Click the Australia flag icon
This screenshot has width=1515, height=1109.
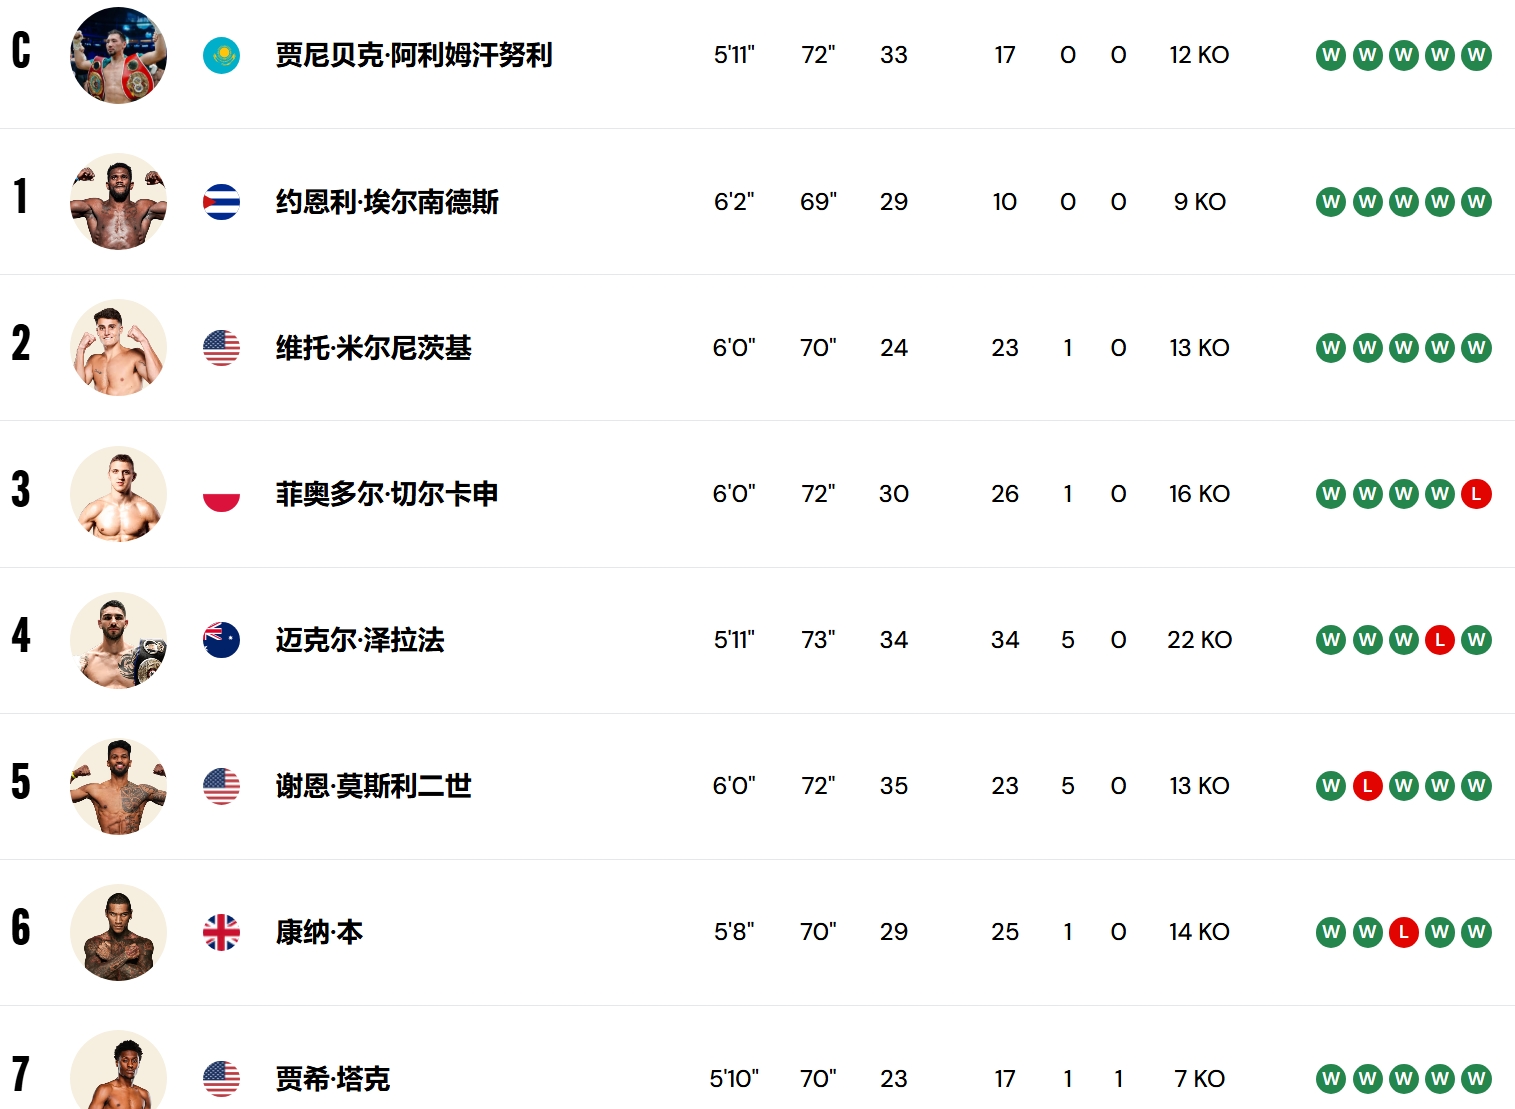coord(221,640)
